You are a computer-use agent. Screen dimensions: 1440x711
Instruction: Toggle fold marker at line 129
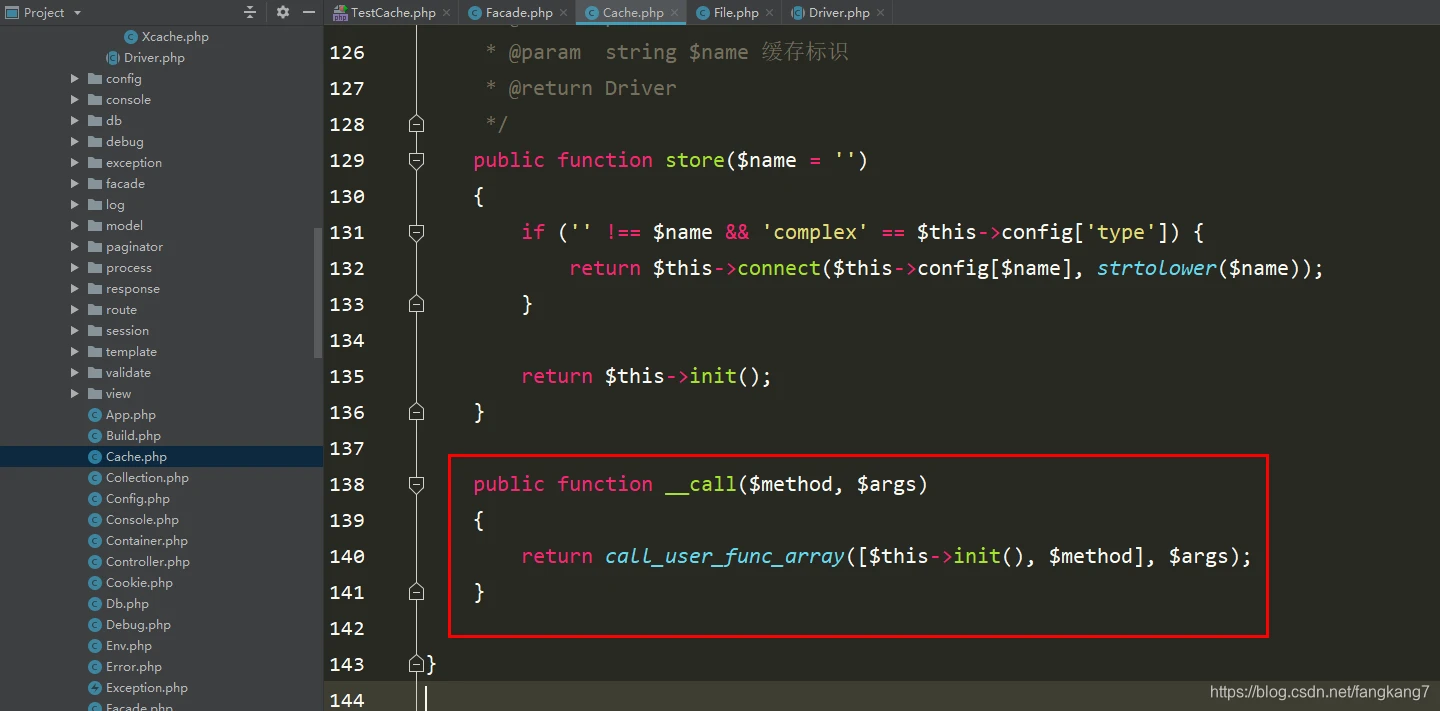pos(417,160)
